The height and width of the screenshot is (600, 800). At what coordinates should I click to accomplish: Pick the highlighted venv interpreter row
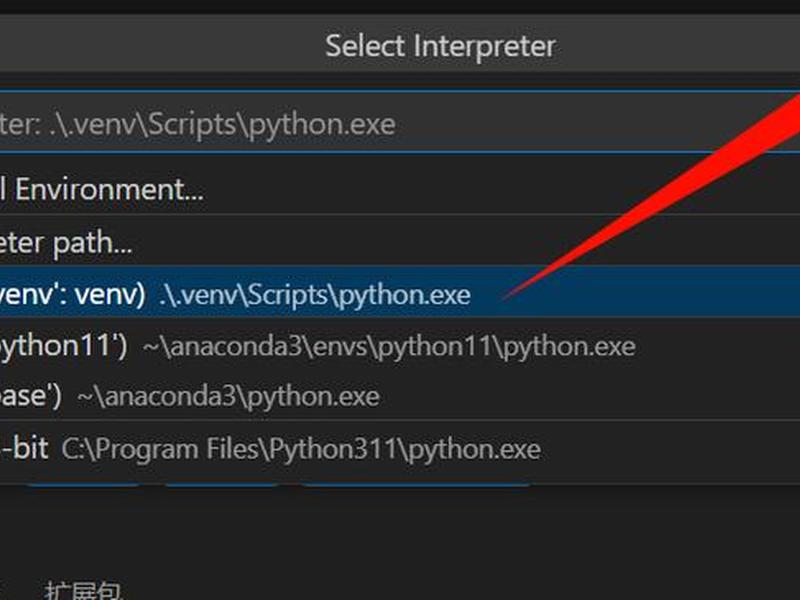(x=400, y=291)
